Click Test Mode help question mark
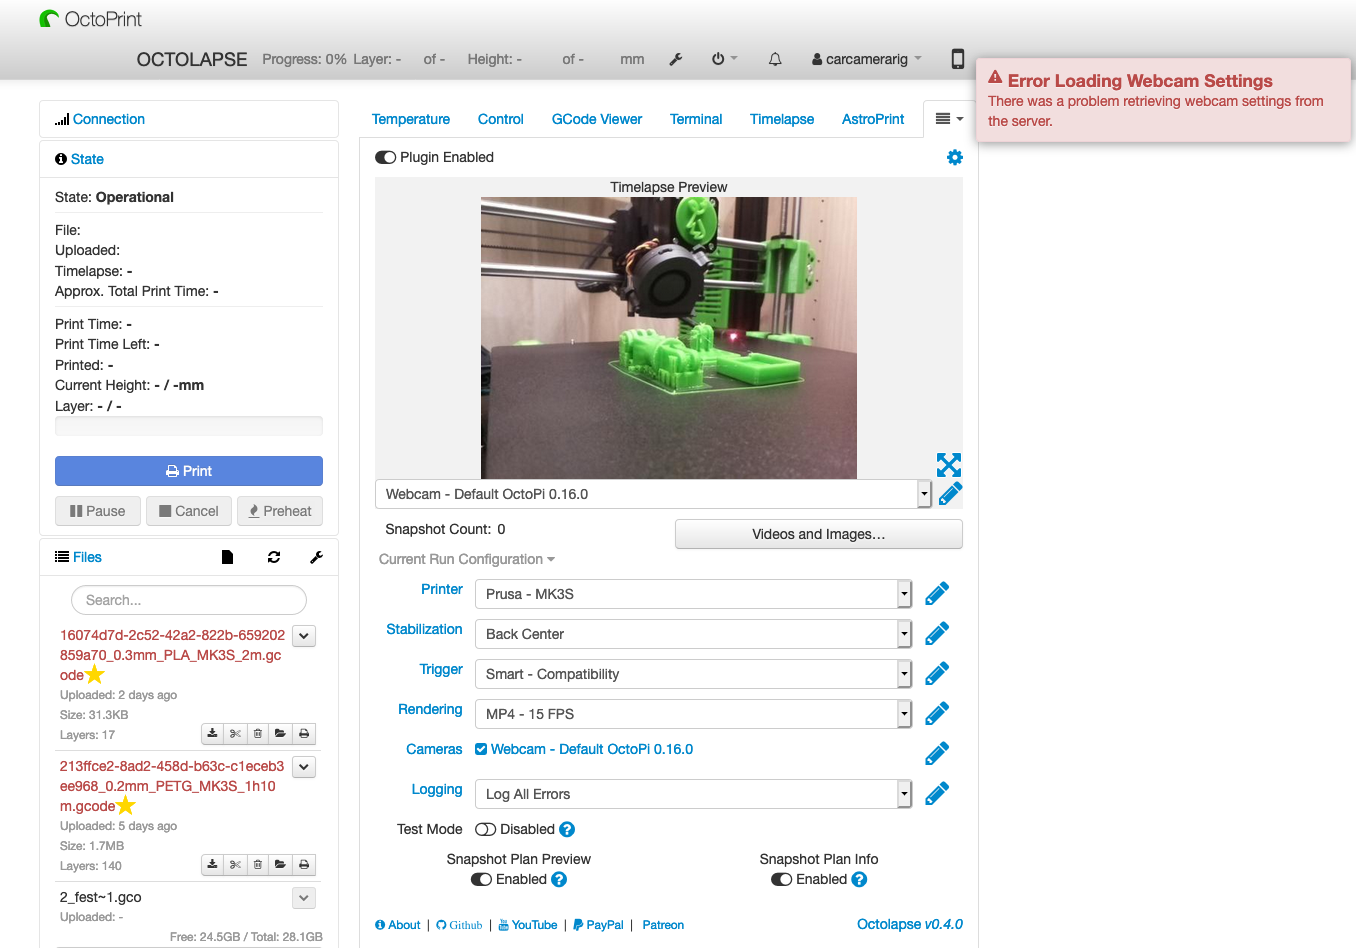Viewport: 1356px width, 948px height. (567, 829)
